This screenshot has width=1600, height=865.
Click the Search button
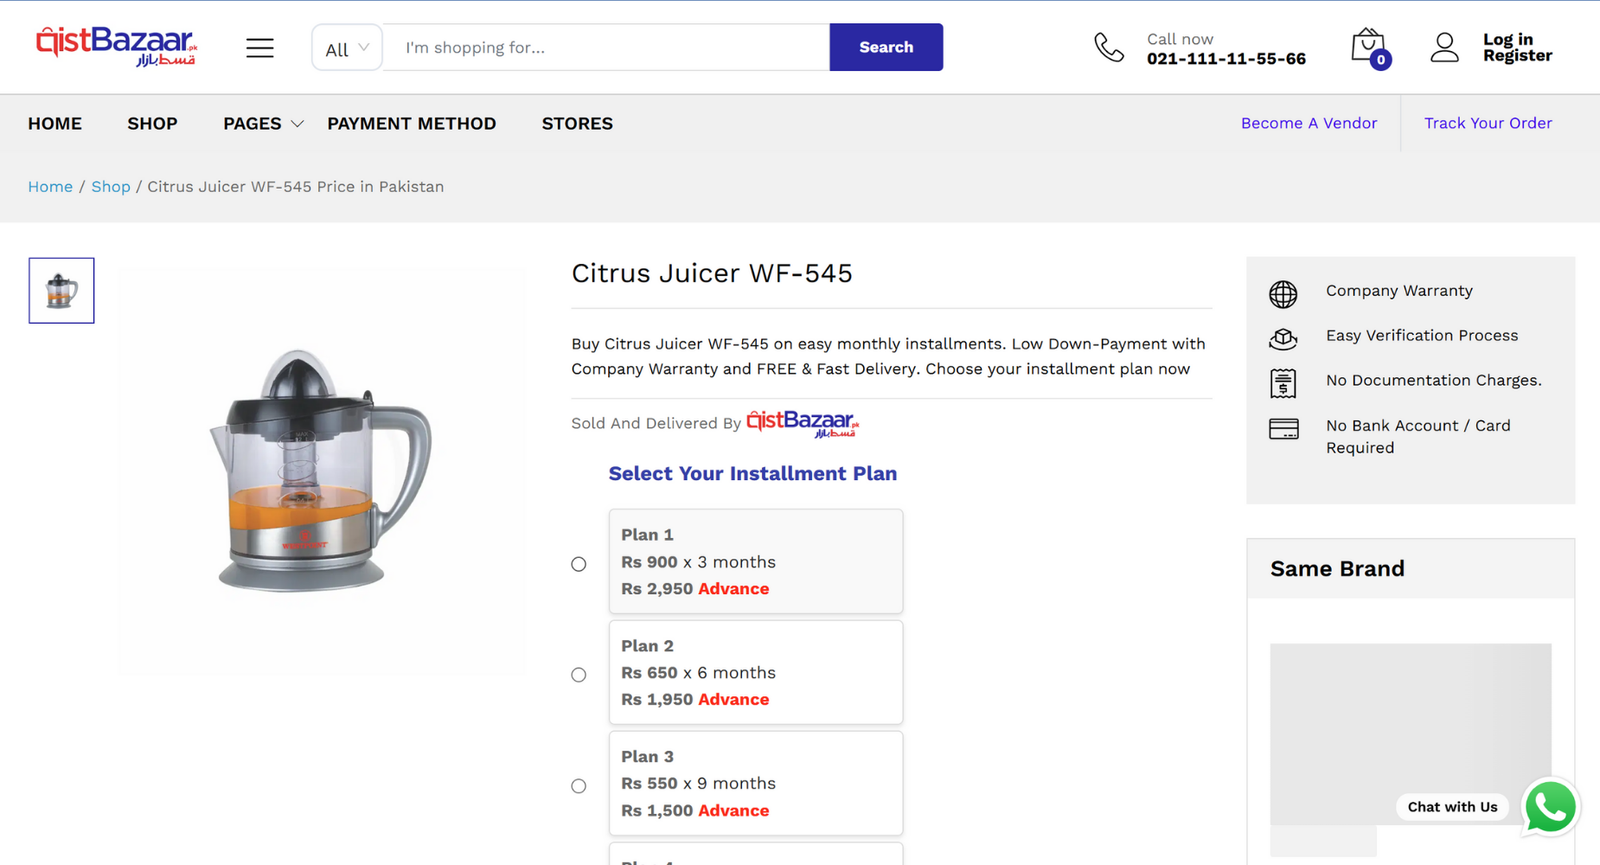(x=886, y=47)
